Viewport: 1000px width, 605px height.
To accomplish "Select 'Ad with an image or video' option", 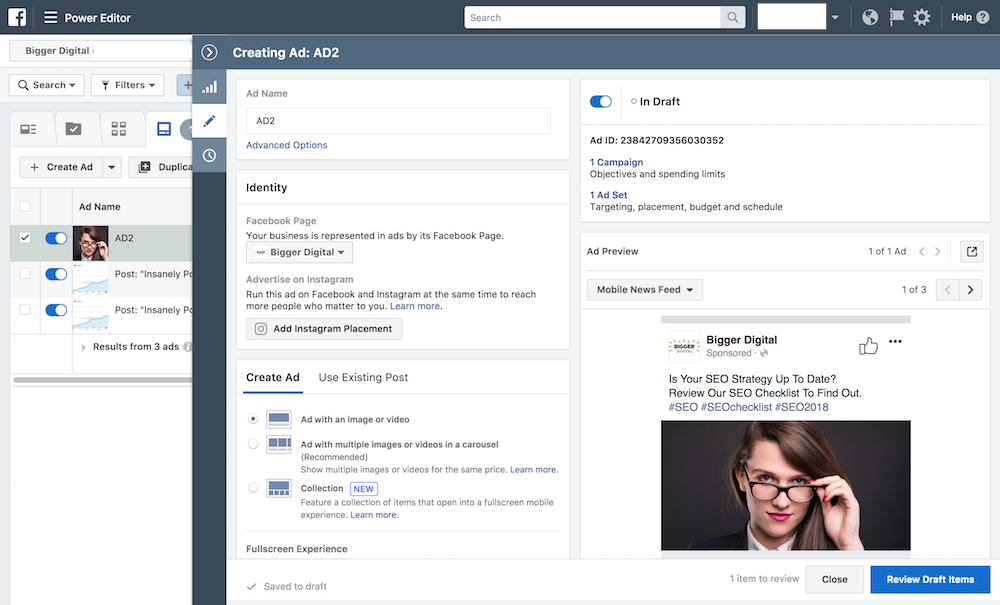I will point(253,419).
